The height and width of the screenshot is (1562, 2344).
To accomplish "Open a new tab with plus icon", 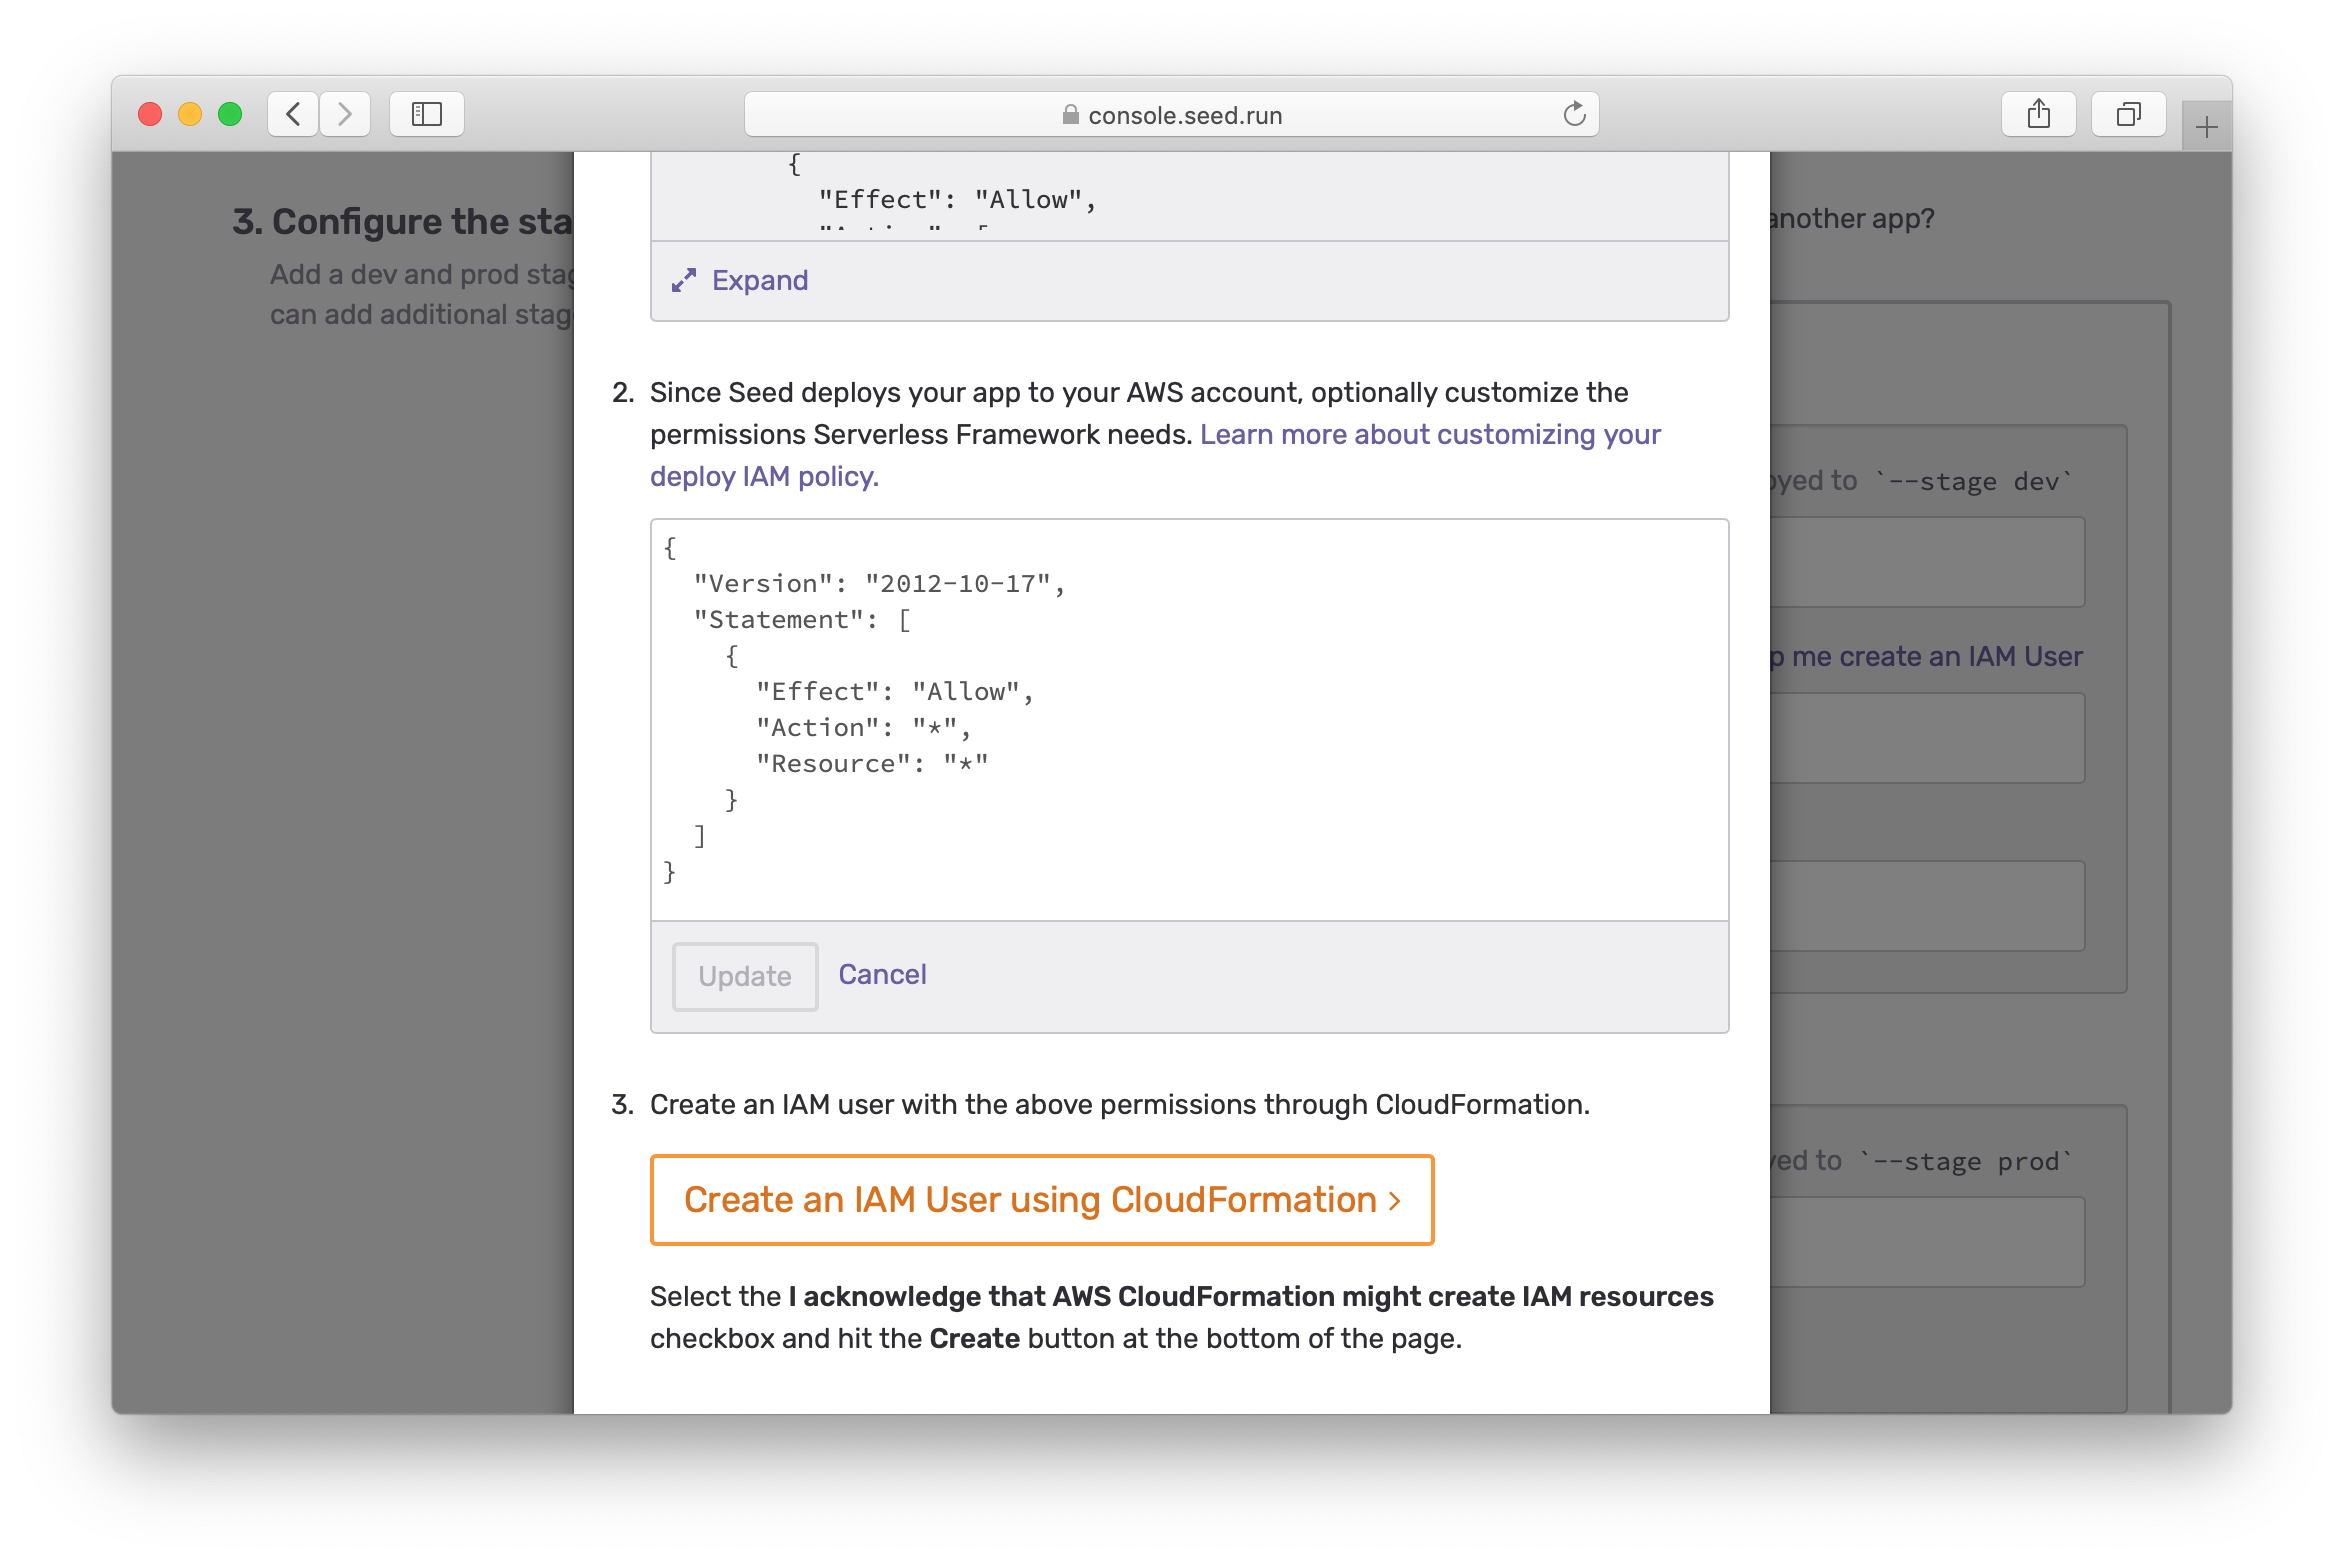I will [x=2206, y=127].
